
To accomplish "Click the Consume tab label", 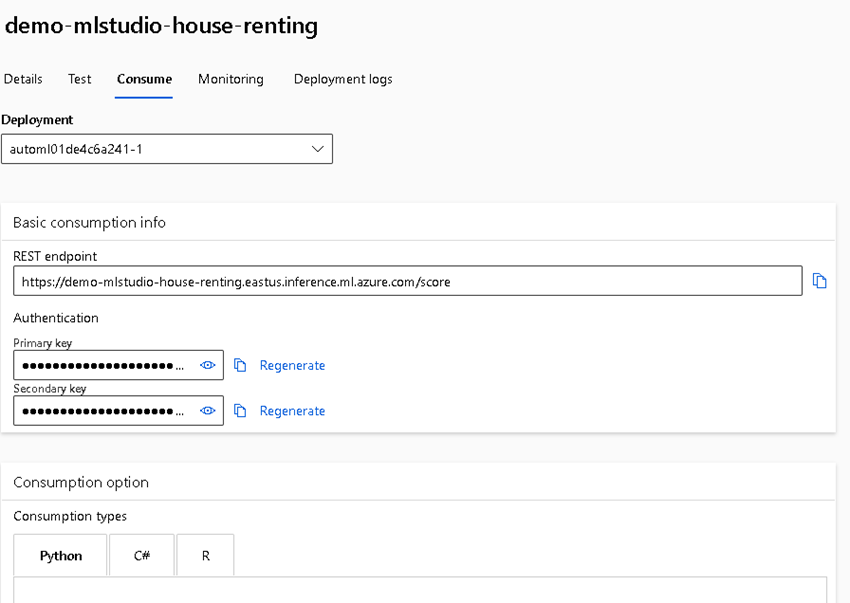I will coord(144,79).
